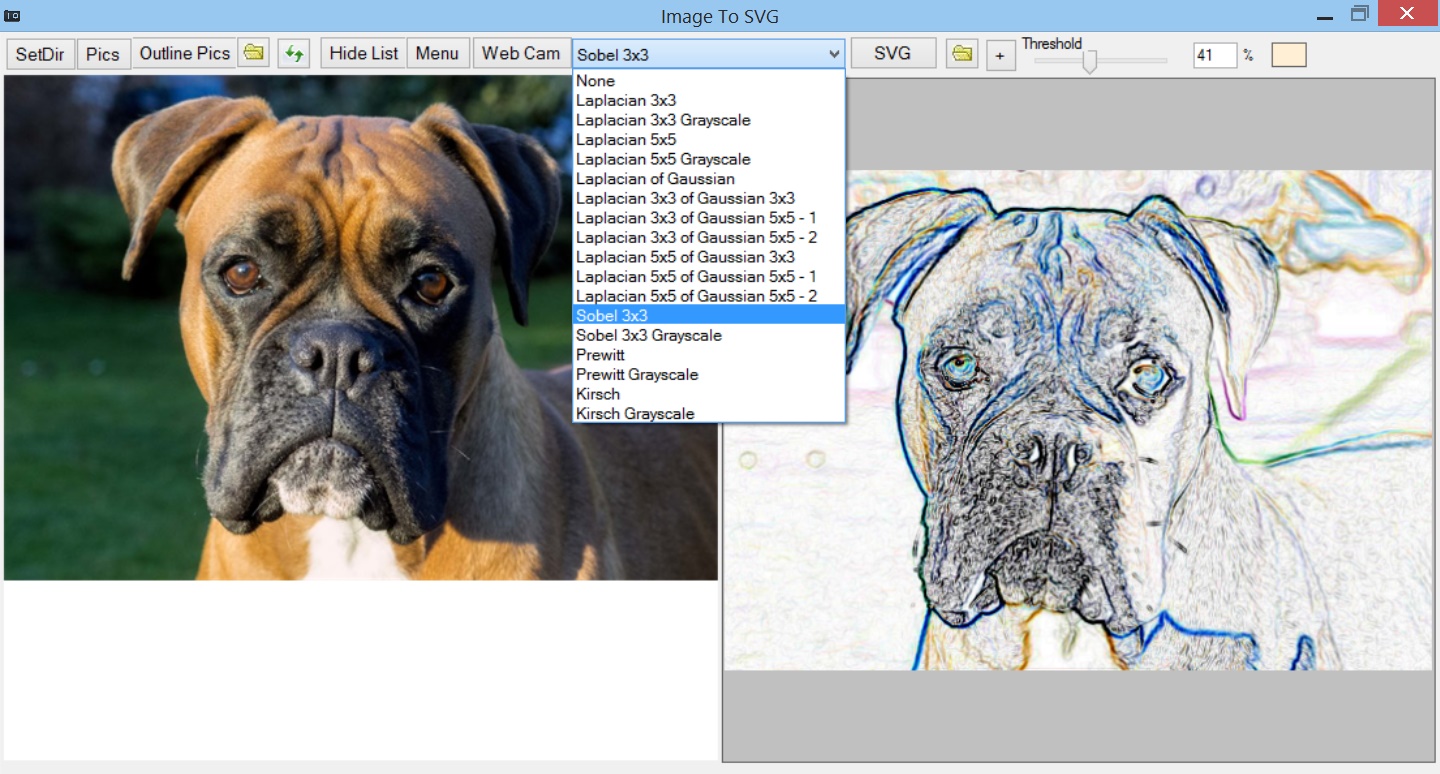The height and width of the screenshot is (774, 1440).
Task: Click the Hide List button
Action: pos(364,54)
